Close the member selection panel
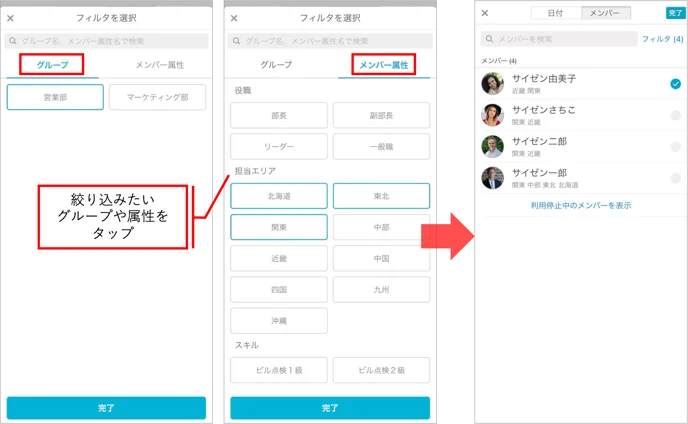Screen dimensions: 688x424 pos(485,13)
